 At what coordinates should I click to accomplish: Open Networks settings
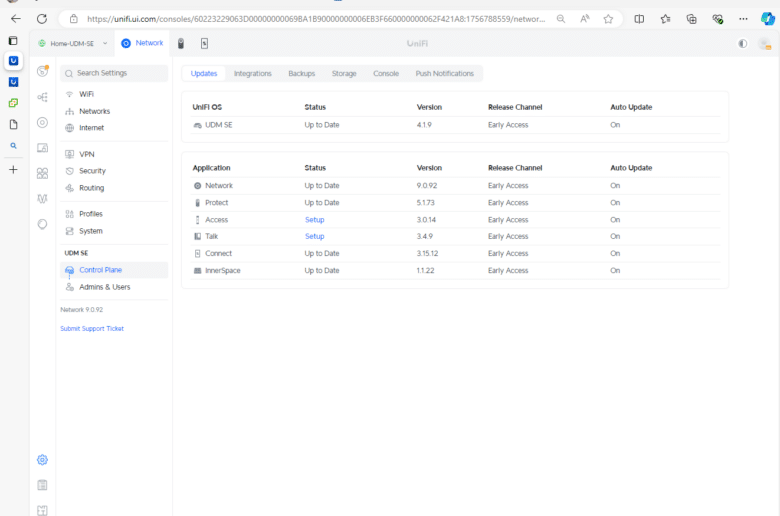pos(95,111)
